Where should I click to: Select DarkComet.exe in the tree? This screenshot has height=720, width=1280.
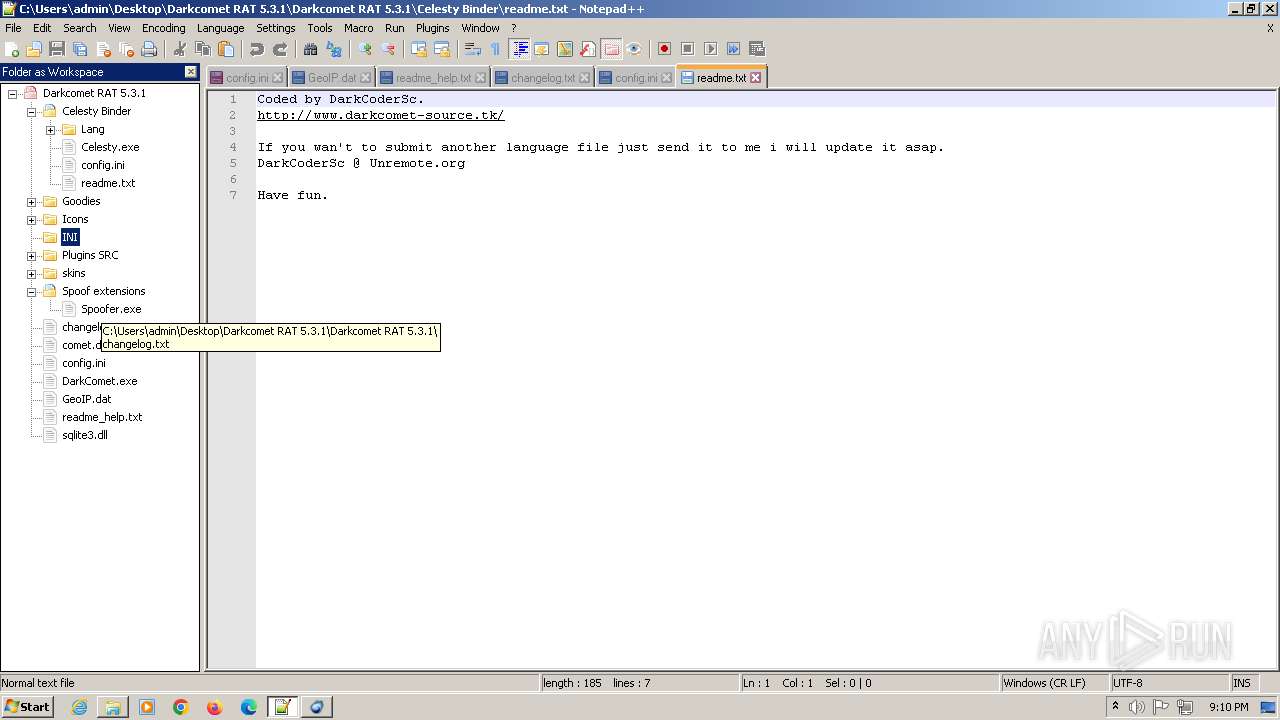tap(100, 381)
